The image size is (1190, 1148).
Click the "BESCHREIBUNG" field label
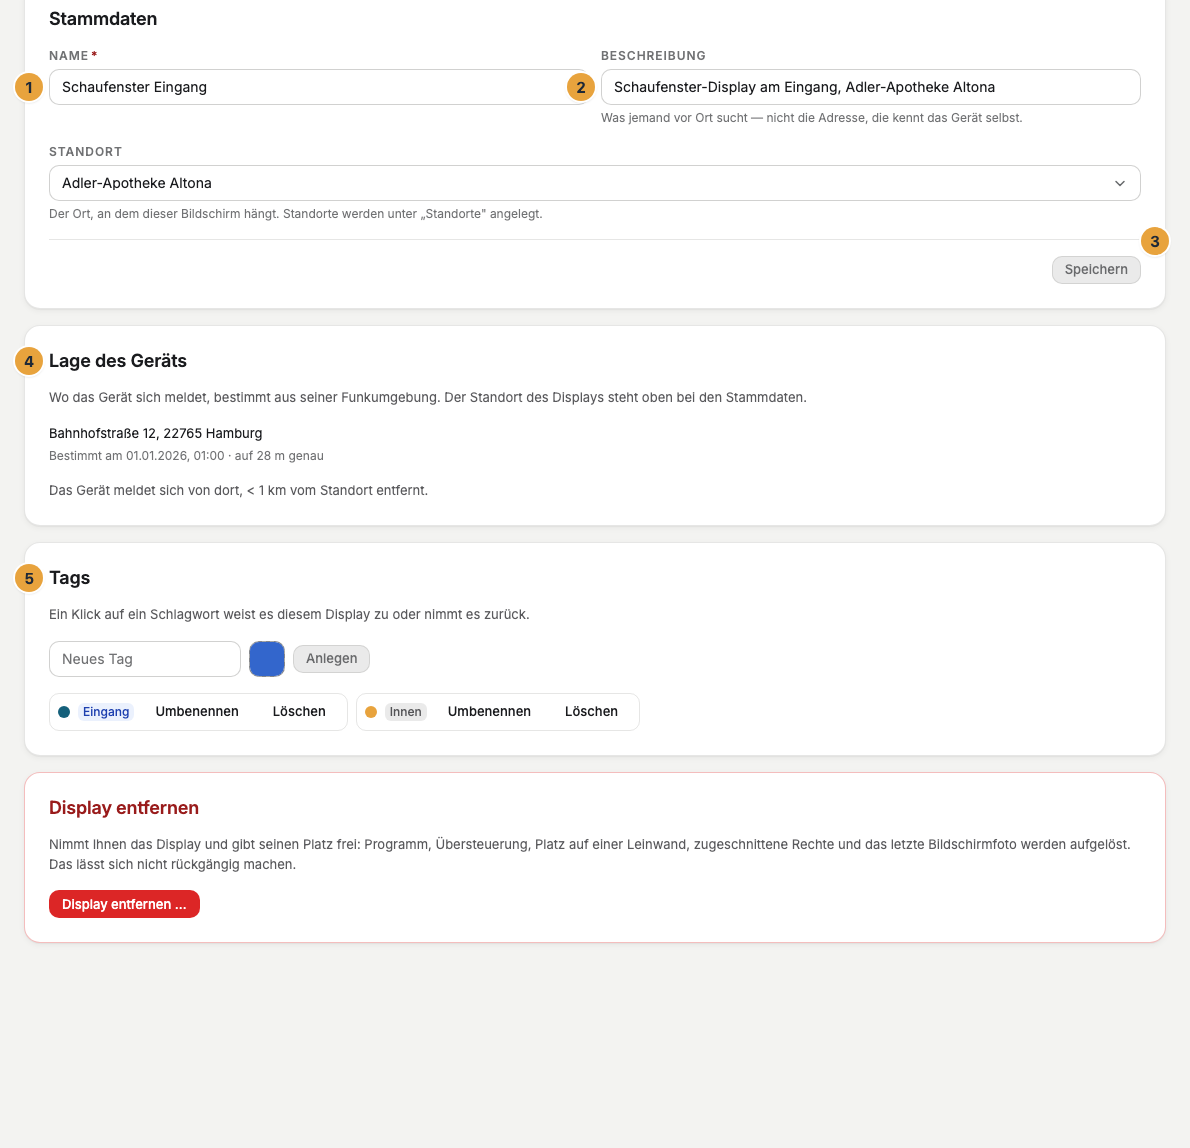(x=653, y=55)
